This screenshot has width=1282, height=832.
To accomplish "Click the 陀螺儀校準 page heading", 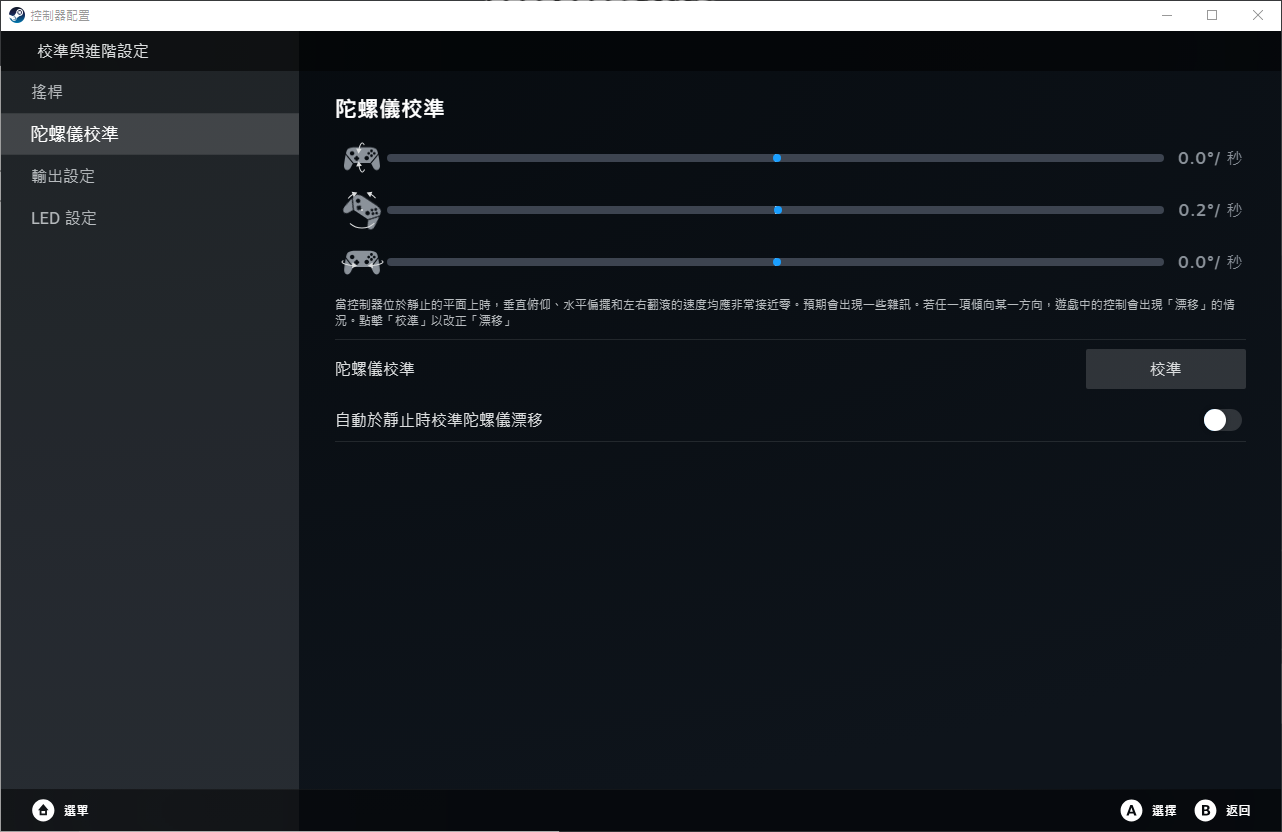I will click(390, 109).
